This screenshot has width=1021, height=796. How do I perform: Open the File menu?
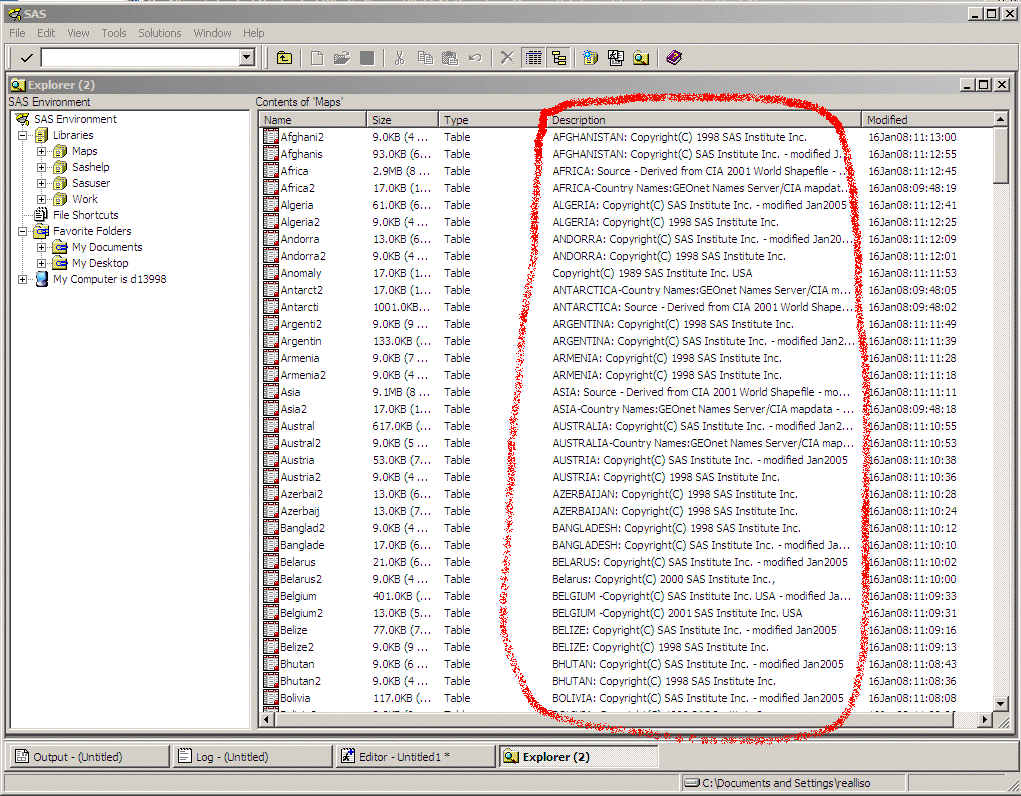click(17, 33)
